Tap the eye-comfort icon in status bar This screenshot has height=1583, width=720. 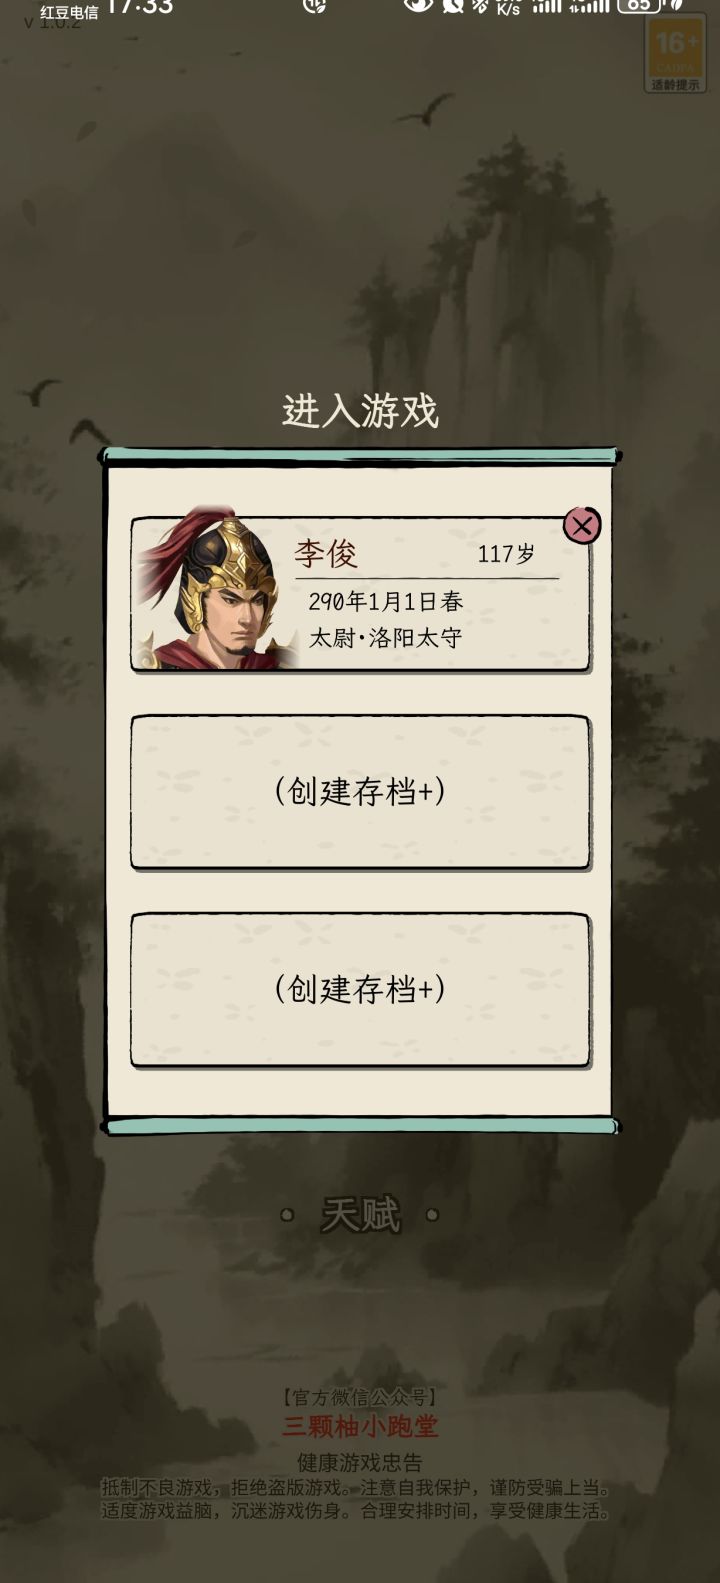coord(418,5)
